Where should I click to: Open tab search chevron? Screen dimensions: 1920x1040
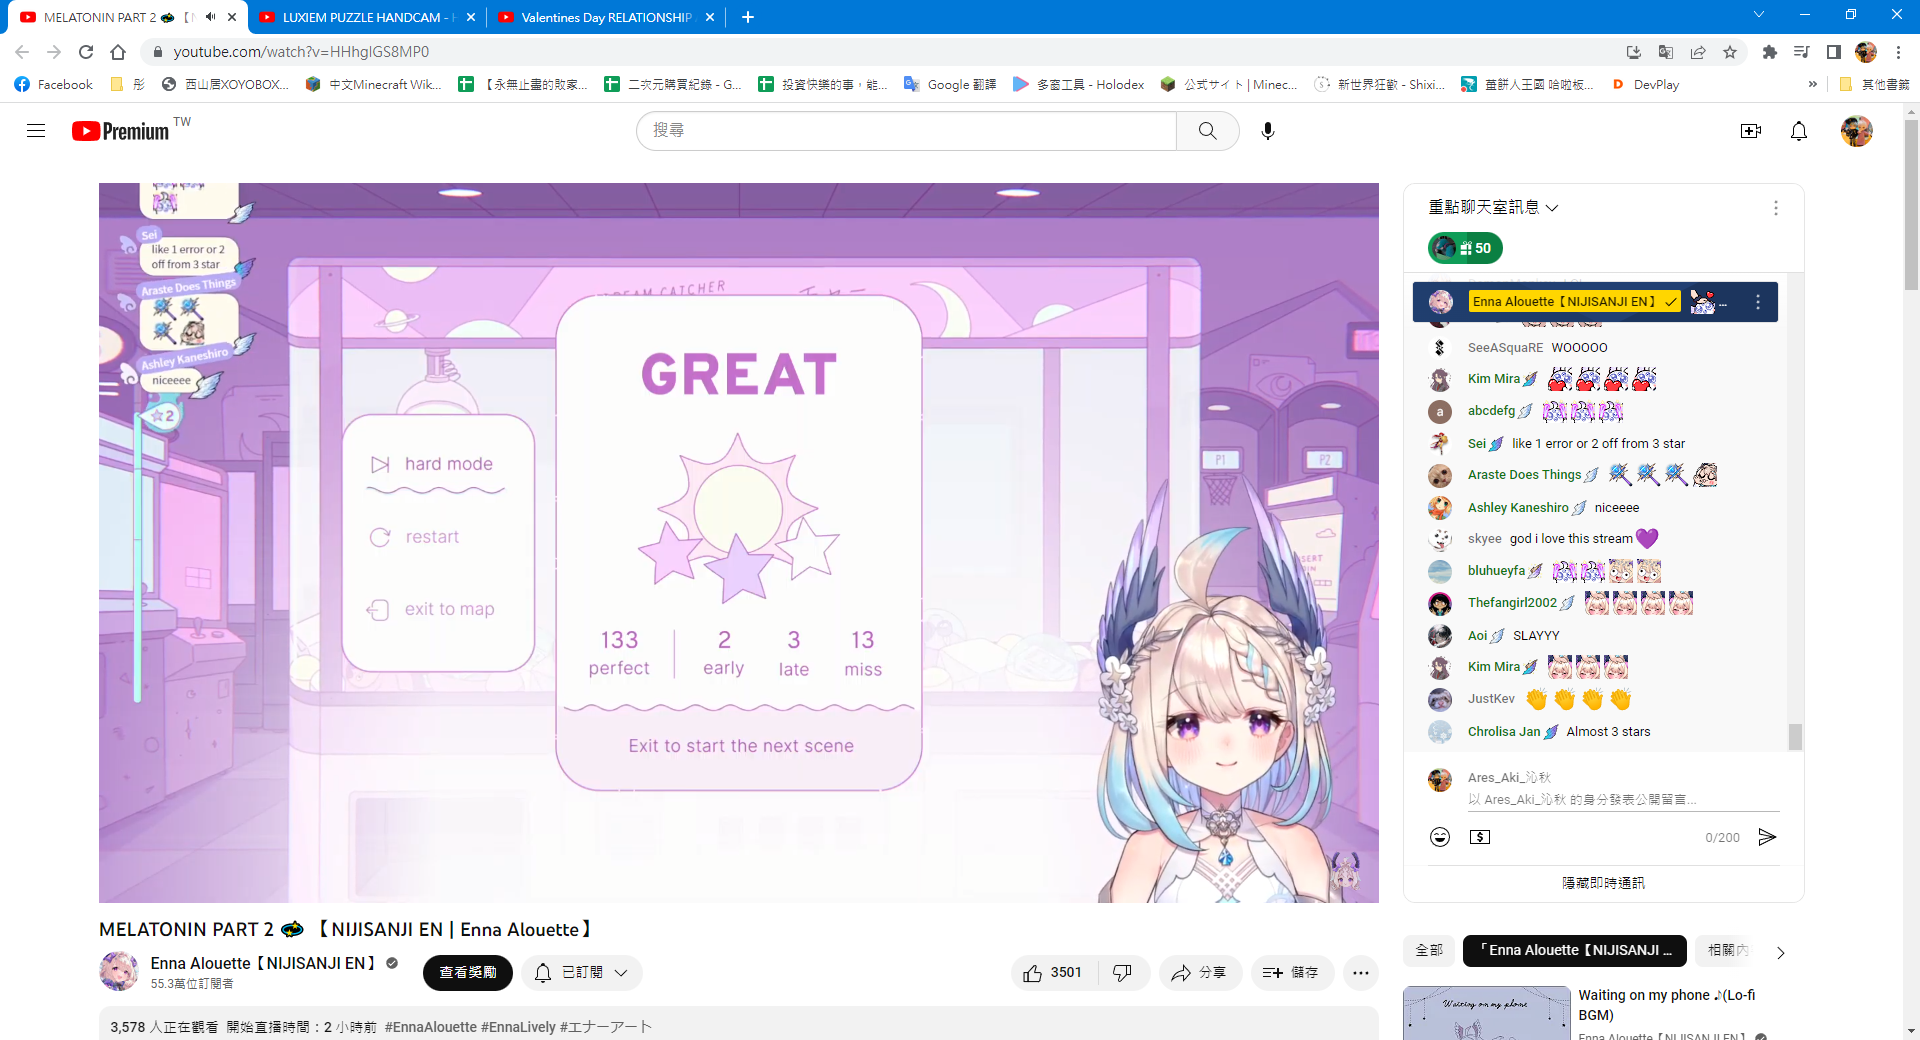tap(1759, 15)
